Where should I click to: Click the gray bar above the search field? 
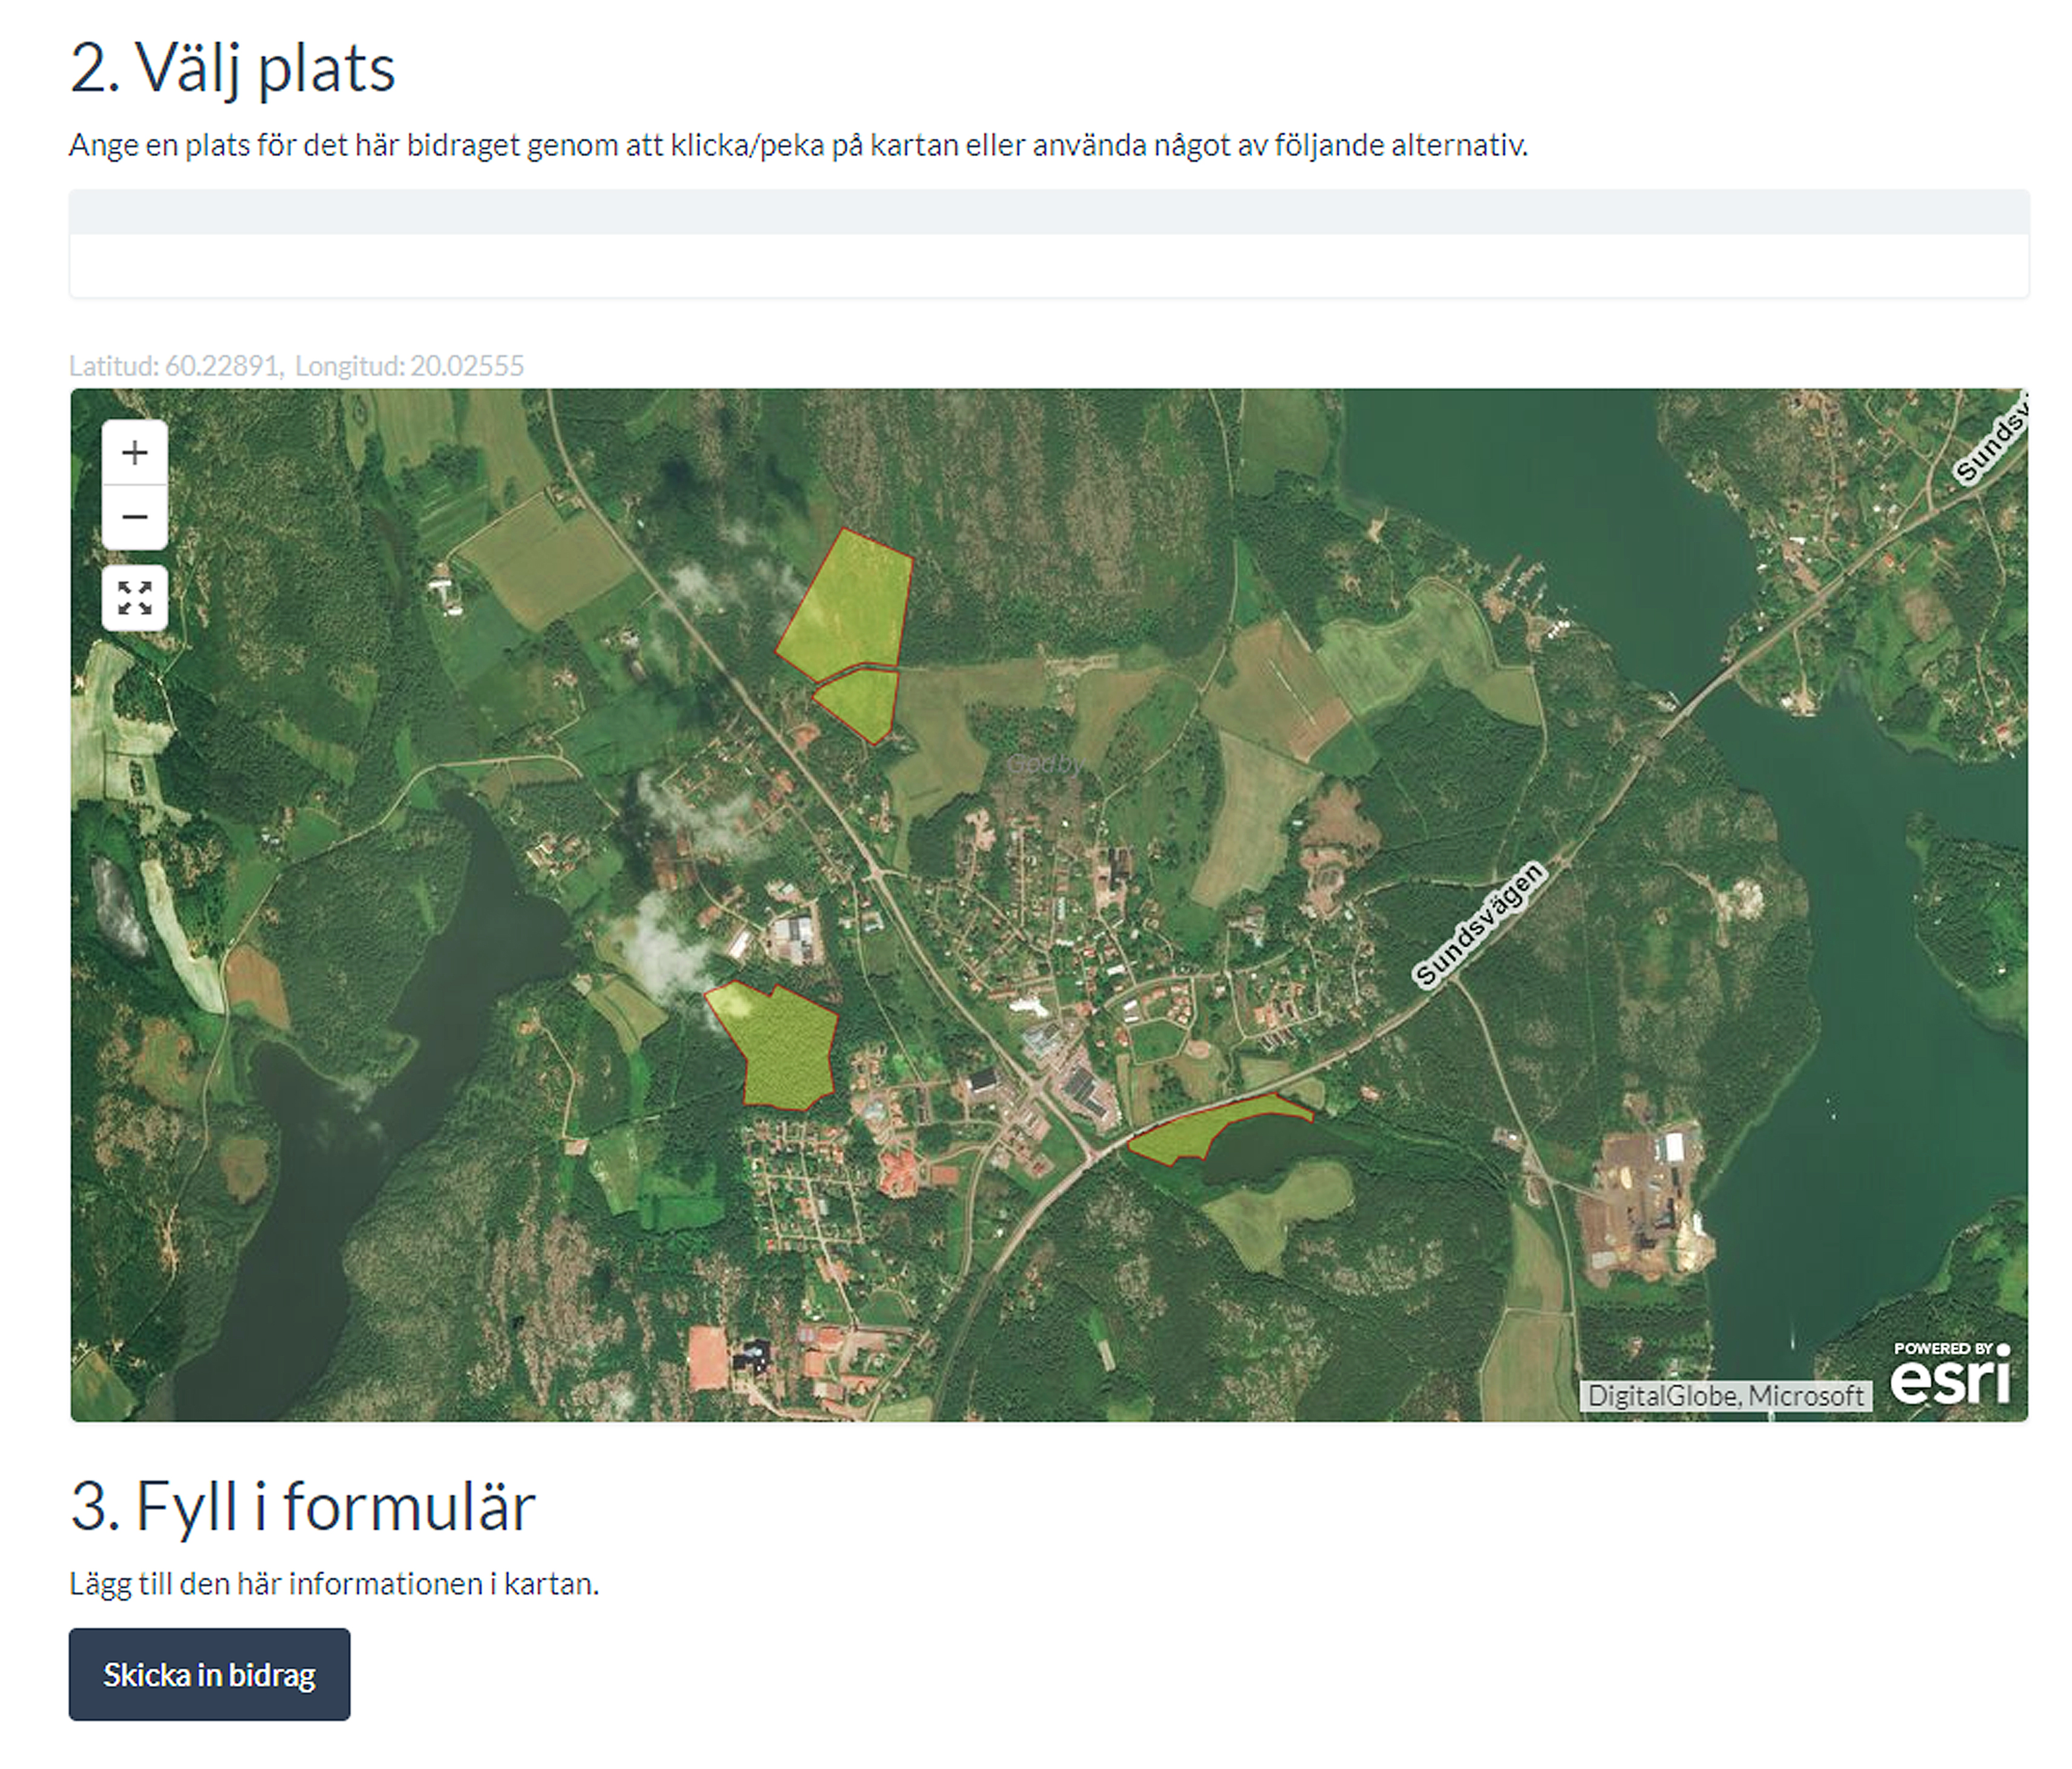(x=1048, y=212)
